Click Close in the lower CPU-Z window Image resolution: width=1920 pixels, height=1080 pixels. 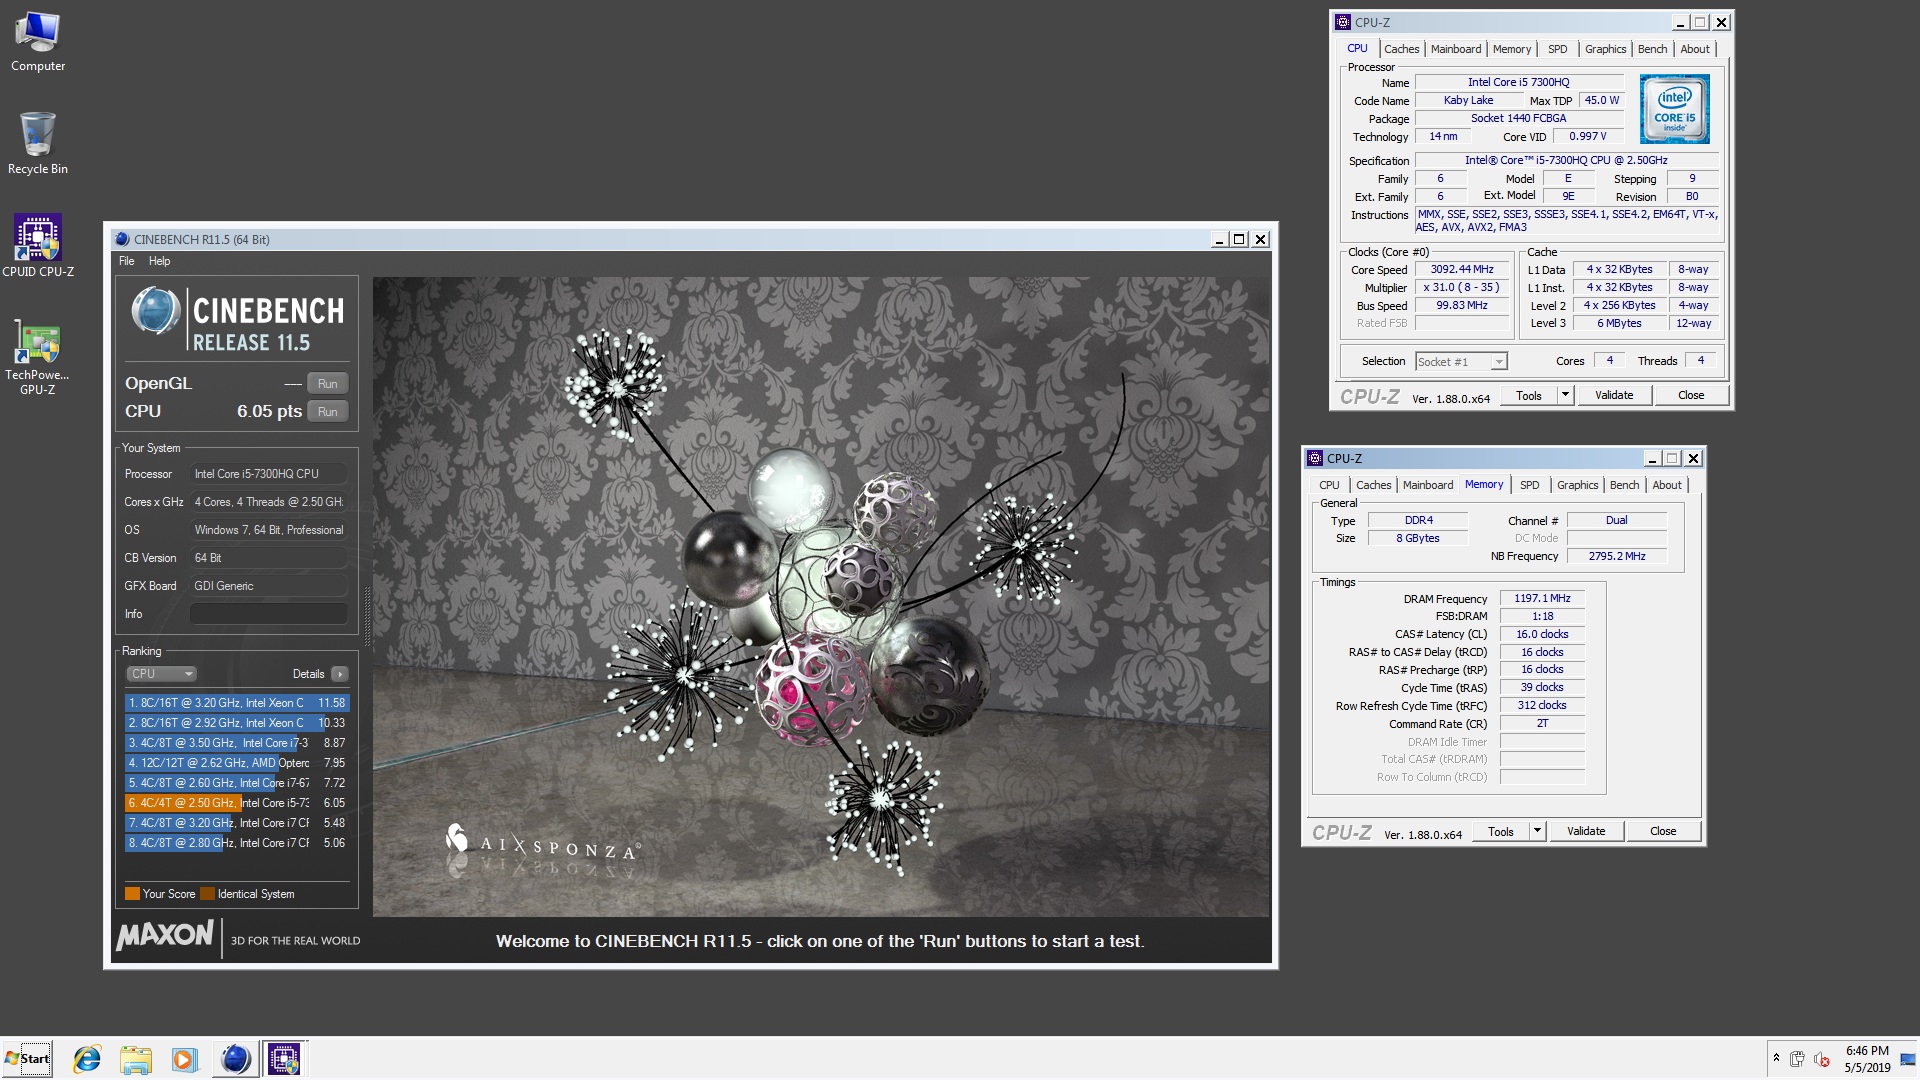tap(1662, 832)
